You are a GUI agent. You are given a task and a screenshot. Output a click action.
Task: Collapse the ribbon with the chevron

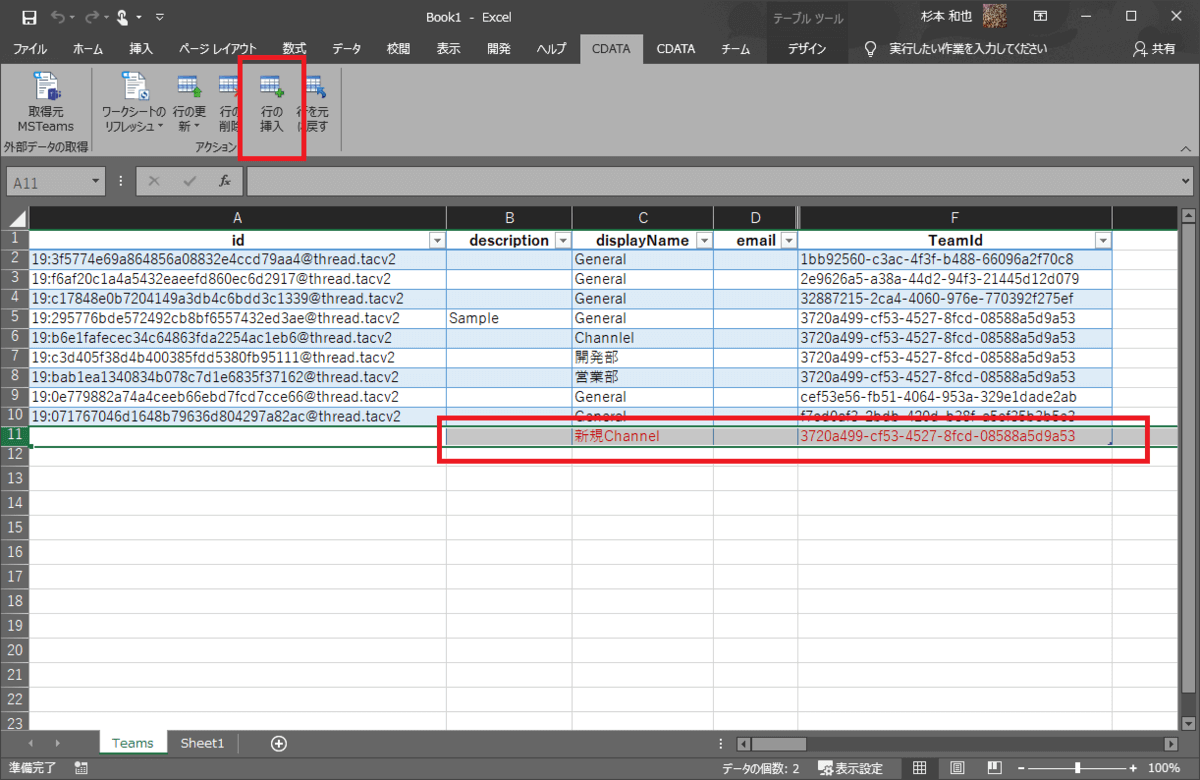coord(1184,147)
